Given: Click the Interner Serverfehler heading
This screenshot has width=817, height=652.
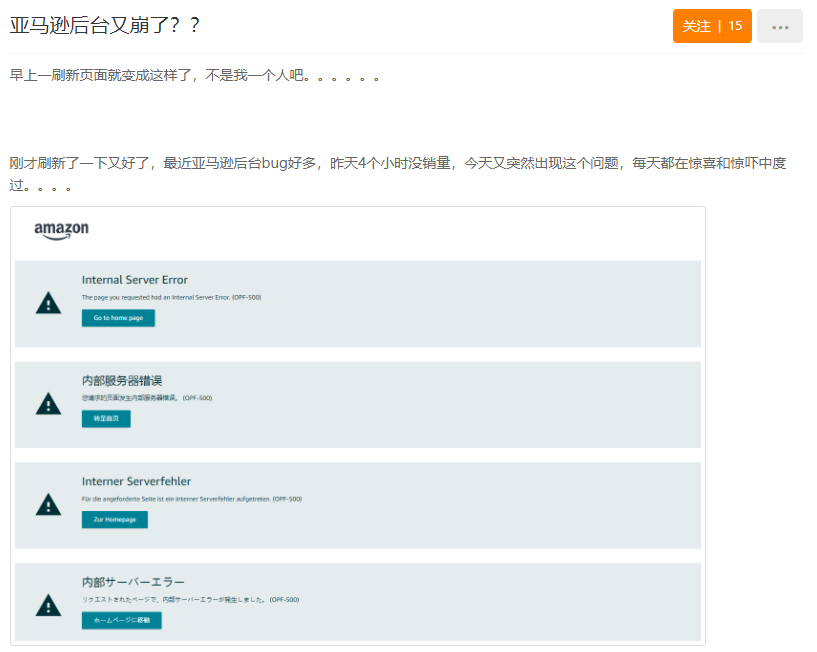Looking at the screenshot, I should tap(136, 481).
